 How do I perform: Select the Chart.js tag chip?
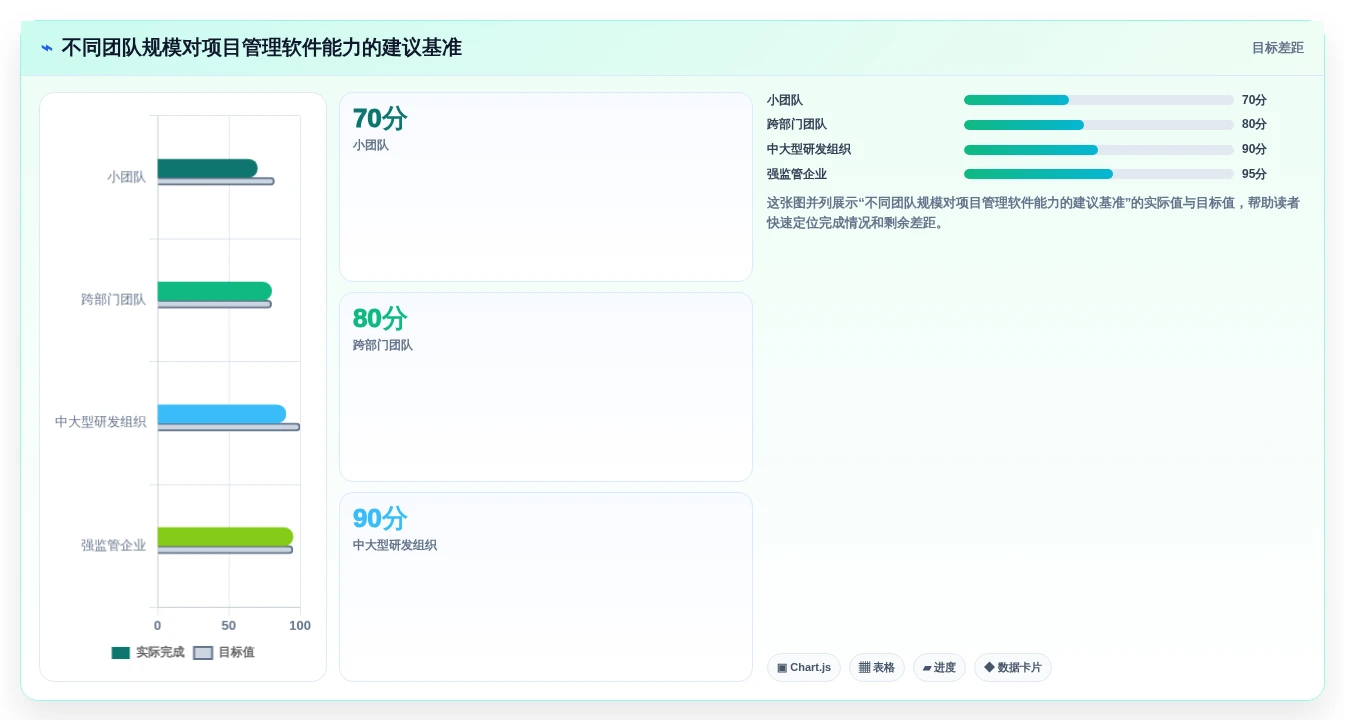click(804, 667)
